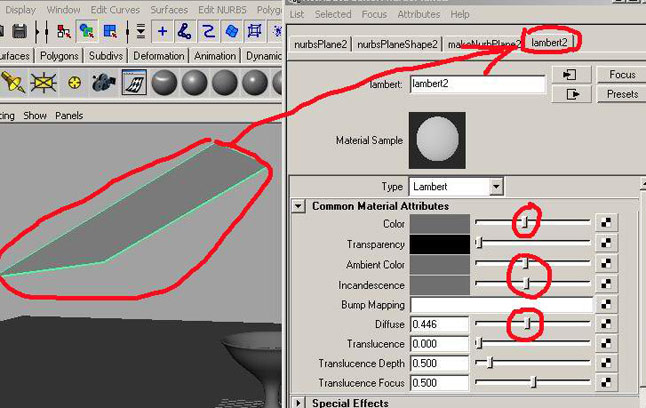
Task: Click the Color slider handle
Action: [525, 223]
